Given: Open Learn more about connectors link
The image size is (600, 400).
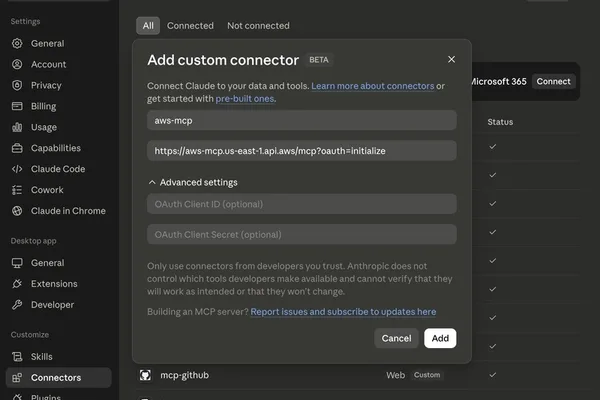Looking at the screenshot, I should (373, 86).
